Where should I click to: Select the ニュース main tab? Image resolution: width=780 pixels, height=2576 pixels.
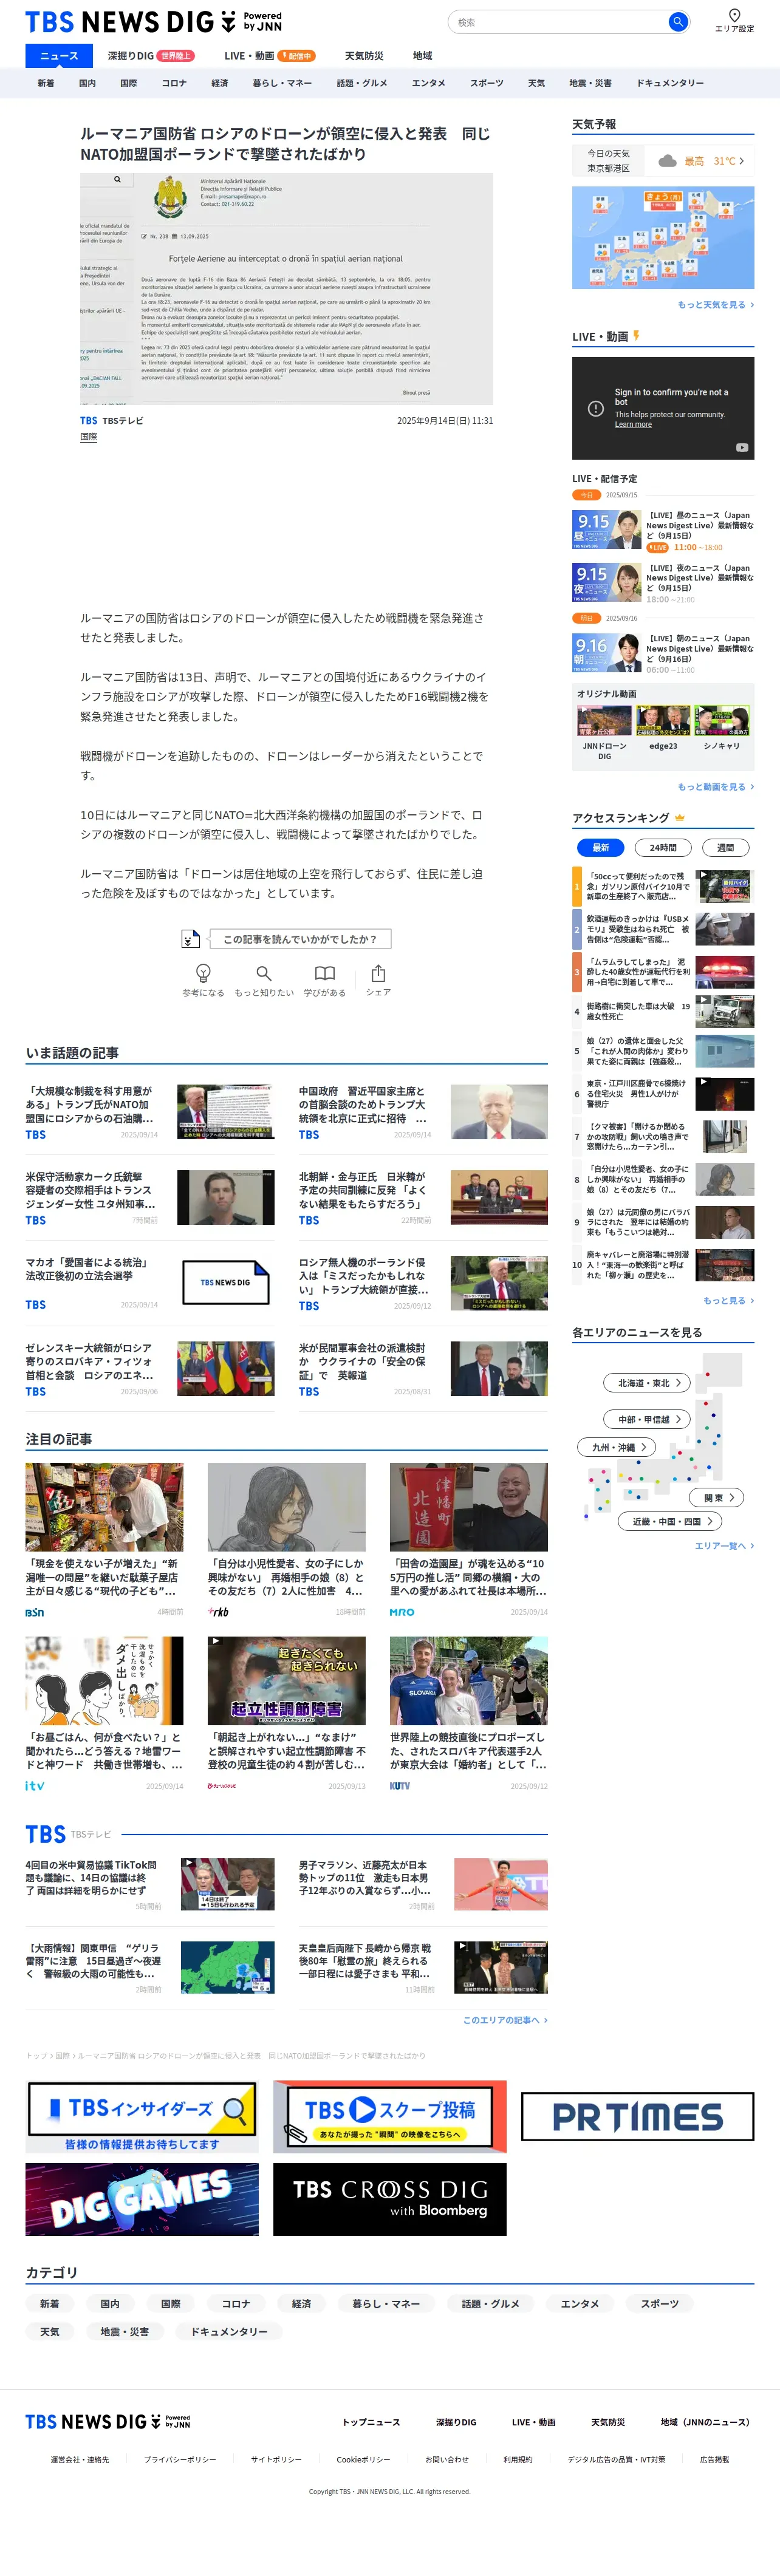[59, 56]
